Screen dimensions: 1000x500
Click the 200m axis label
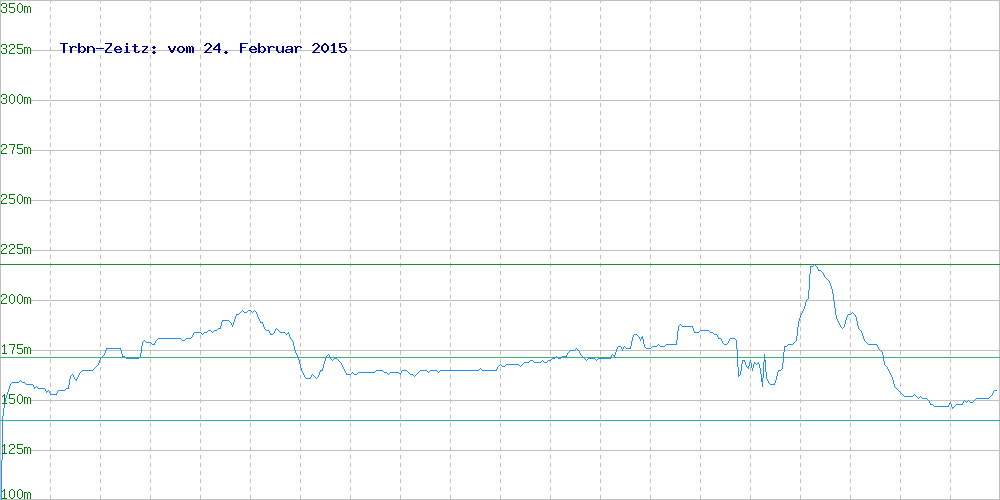17,300
